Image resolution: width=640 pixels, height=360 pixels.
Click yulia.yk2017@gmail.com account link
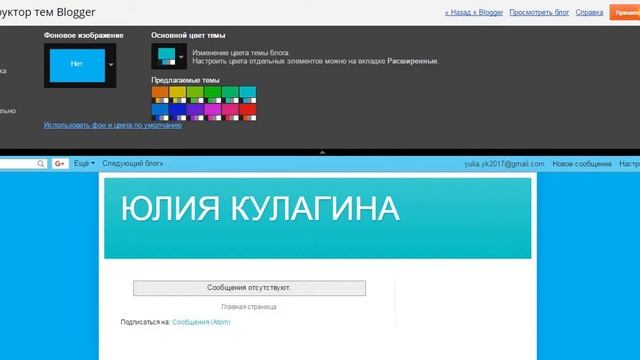(504, 164)
